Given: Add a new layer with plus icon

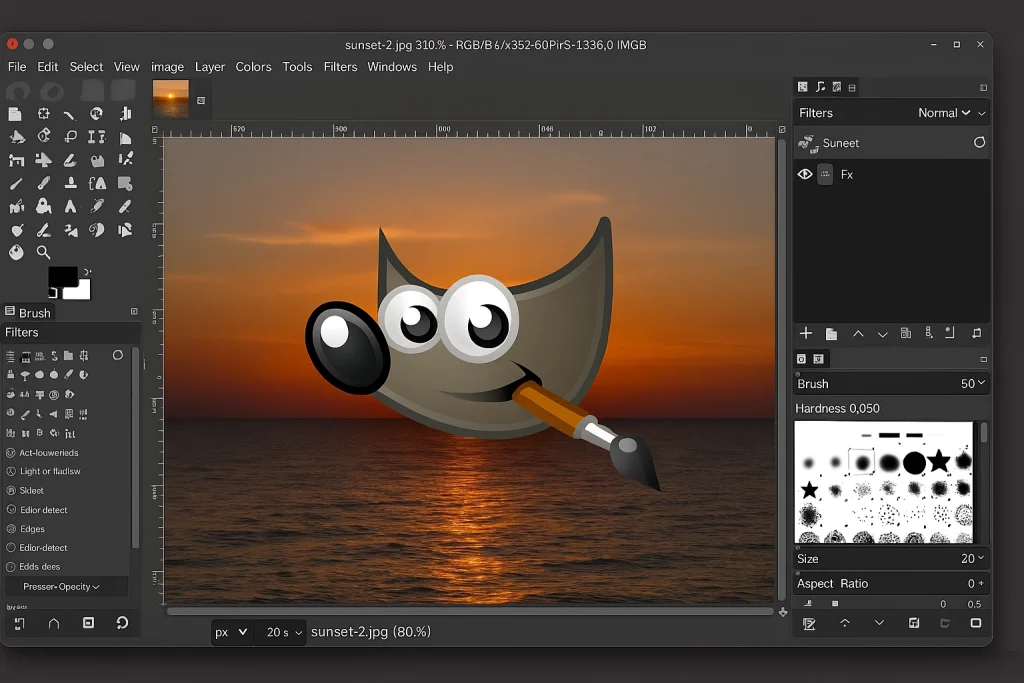Looking at the screenshot, I should click(806, 333).
